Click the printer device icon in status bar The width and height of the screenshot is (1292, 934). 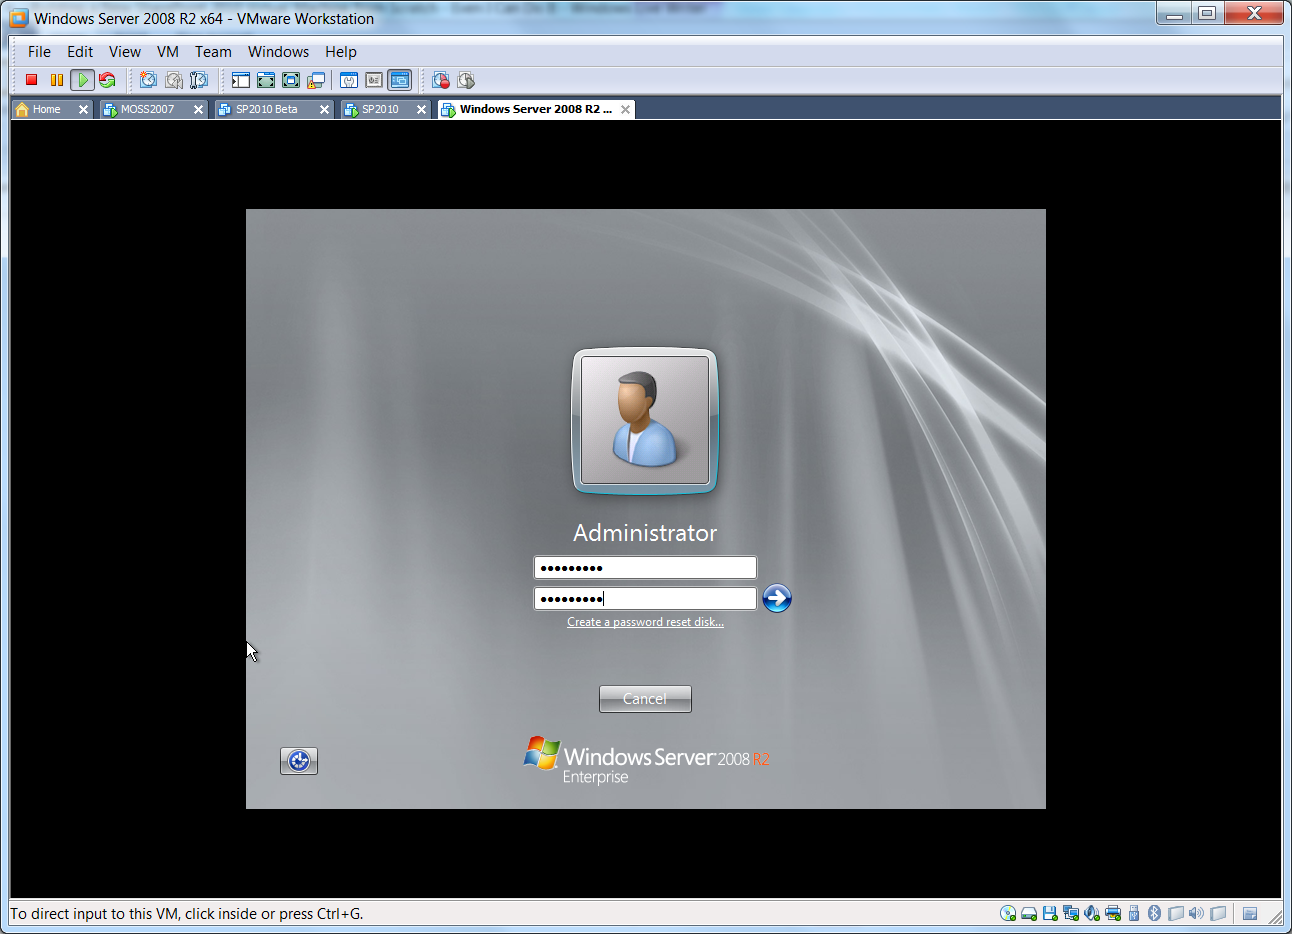coord(1113,913)
